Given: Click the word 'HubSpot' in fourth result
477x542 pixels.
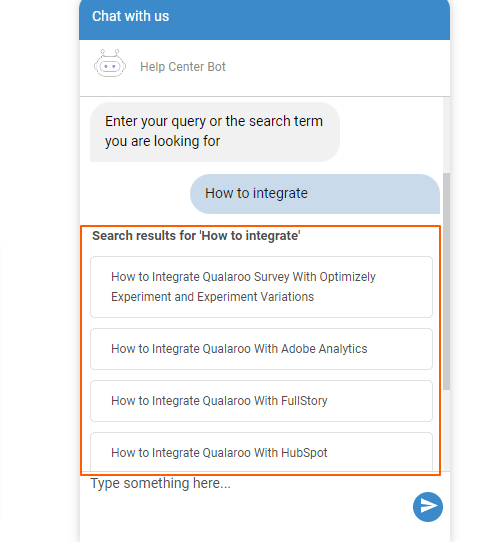Looking at the screenshot, I should [x=304, y=452].
